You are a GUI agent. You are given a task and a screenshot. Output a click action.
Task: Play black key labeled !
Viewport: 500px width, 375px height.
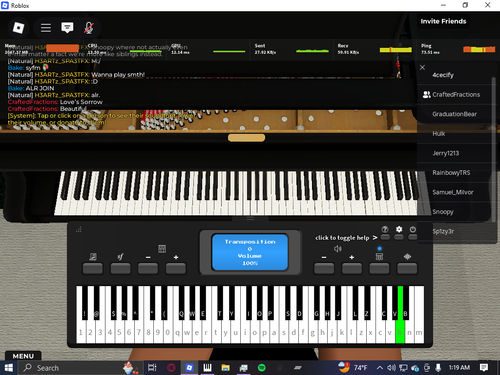(x=85, y=303)
